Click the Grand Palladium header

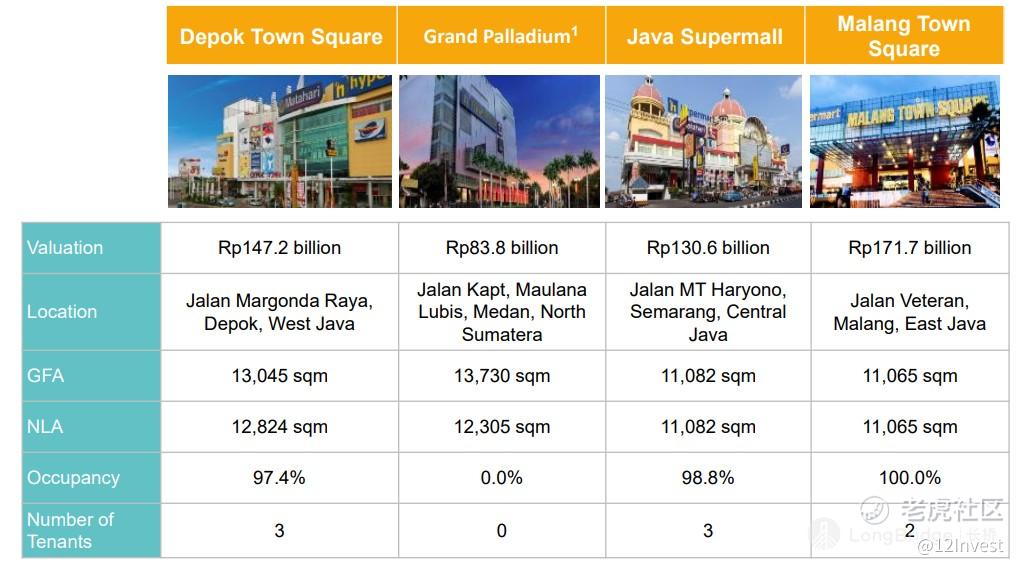[x=501, y=35]
